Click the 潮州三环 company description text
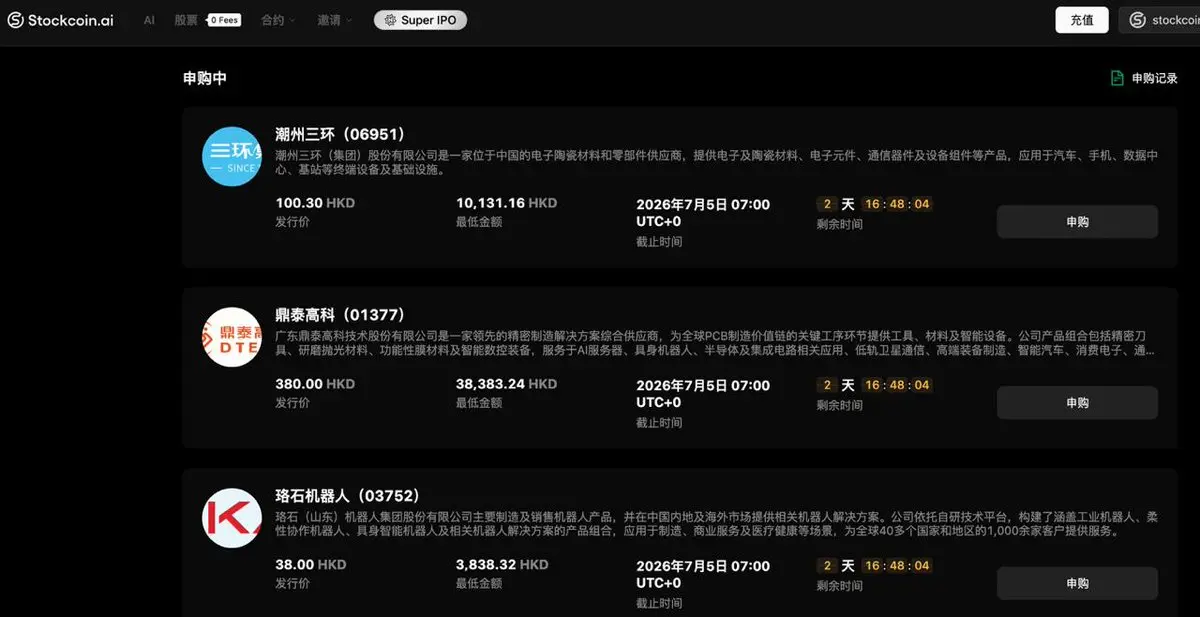Image resolution: width=1200 pixels, height=617 pixels. pos(717,163)
